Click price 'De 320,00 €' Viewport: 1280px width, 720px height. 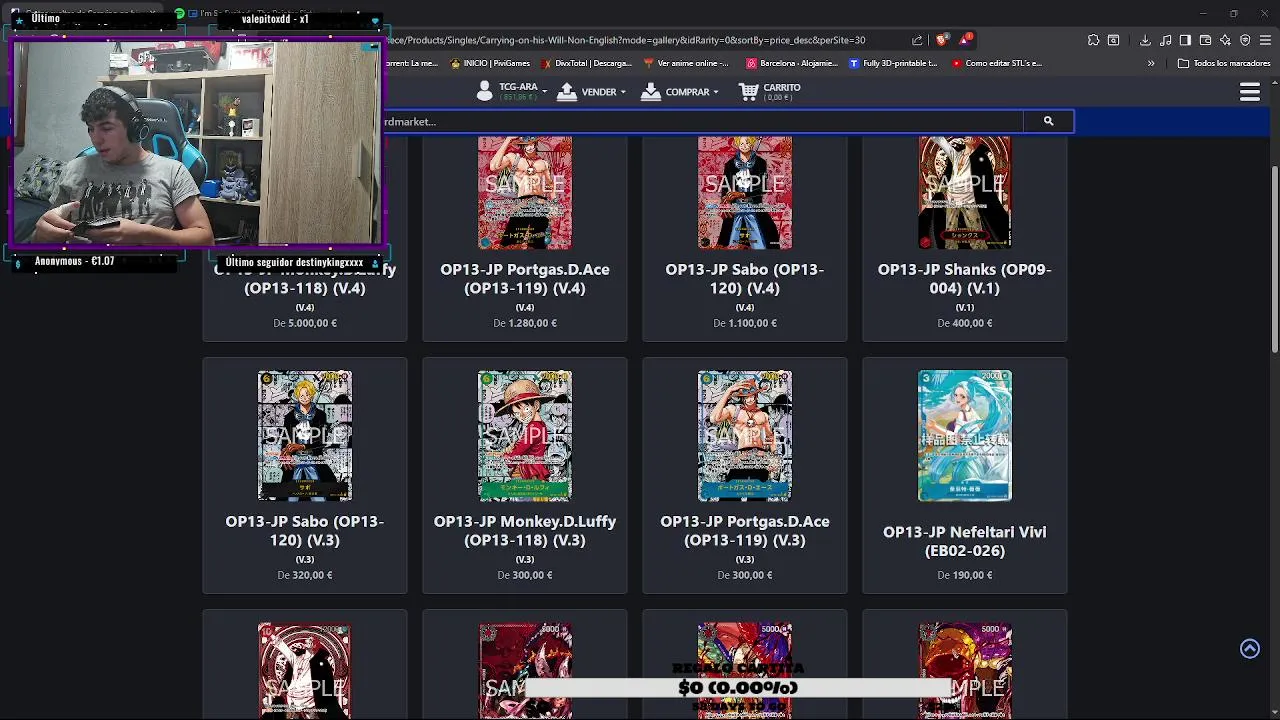pos(305,575)
